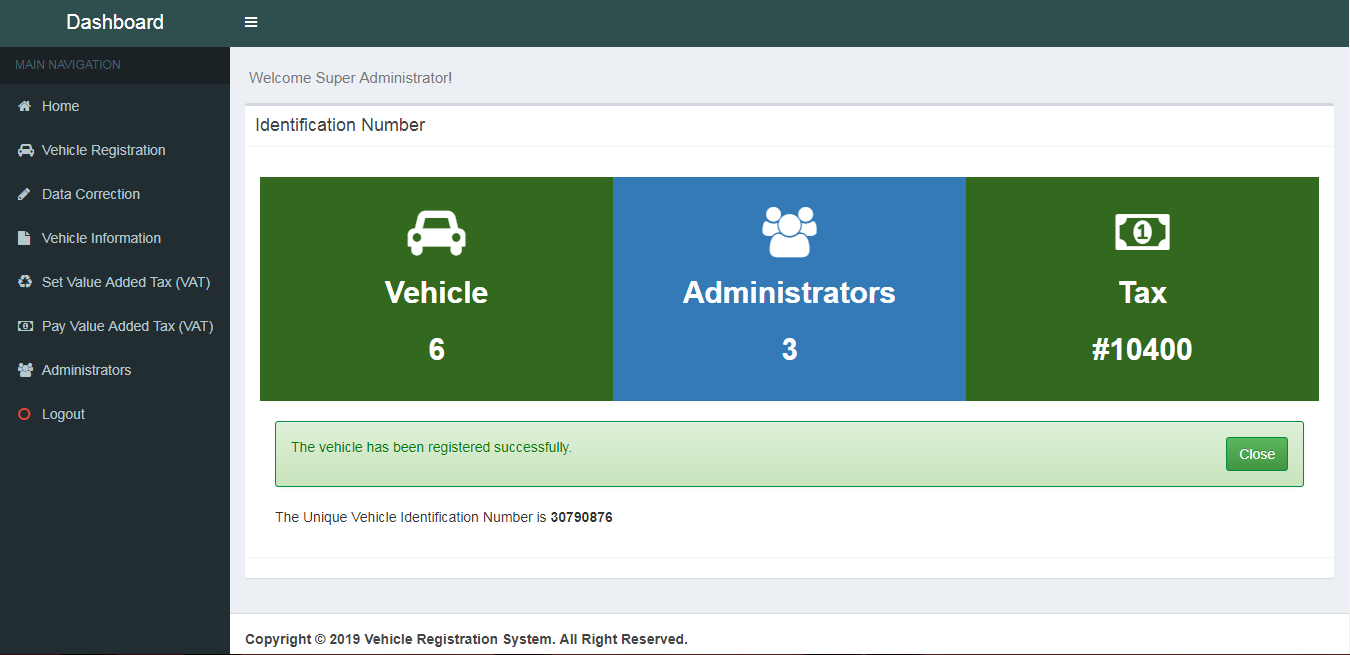
Task: Select Vehicle Information from the sidebar
Action: tap(101, 238)
